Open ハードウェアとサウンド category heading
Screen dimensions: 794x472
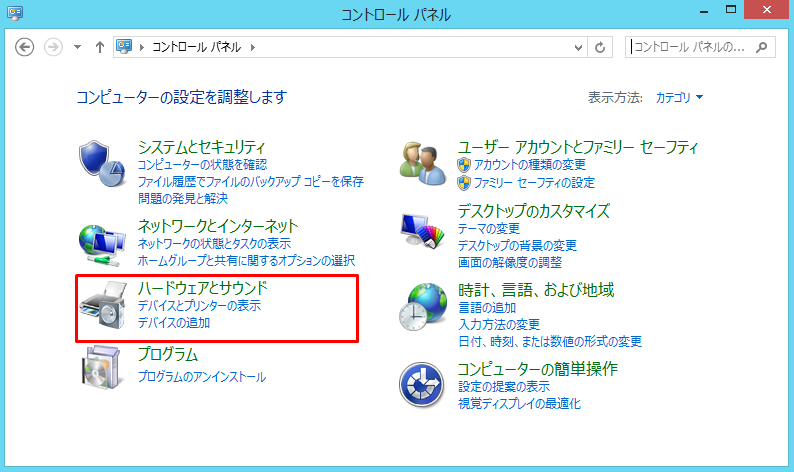pos(202,288)
